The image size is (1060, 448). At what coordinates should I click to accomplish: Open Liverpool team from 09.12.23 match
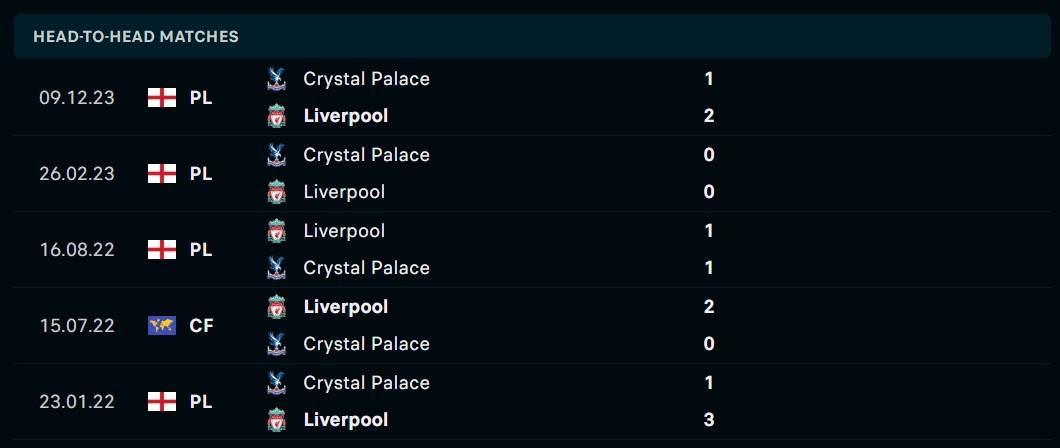click(345, 116)
